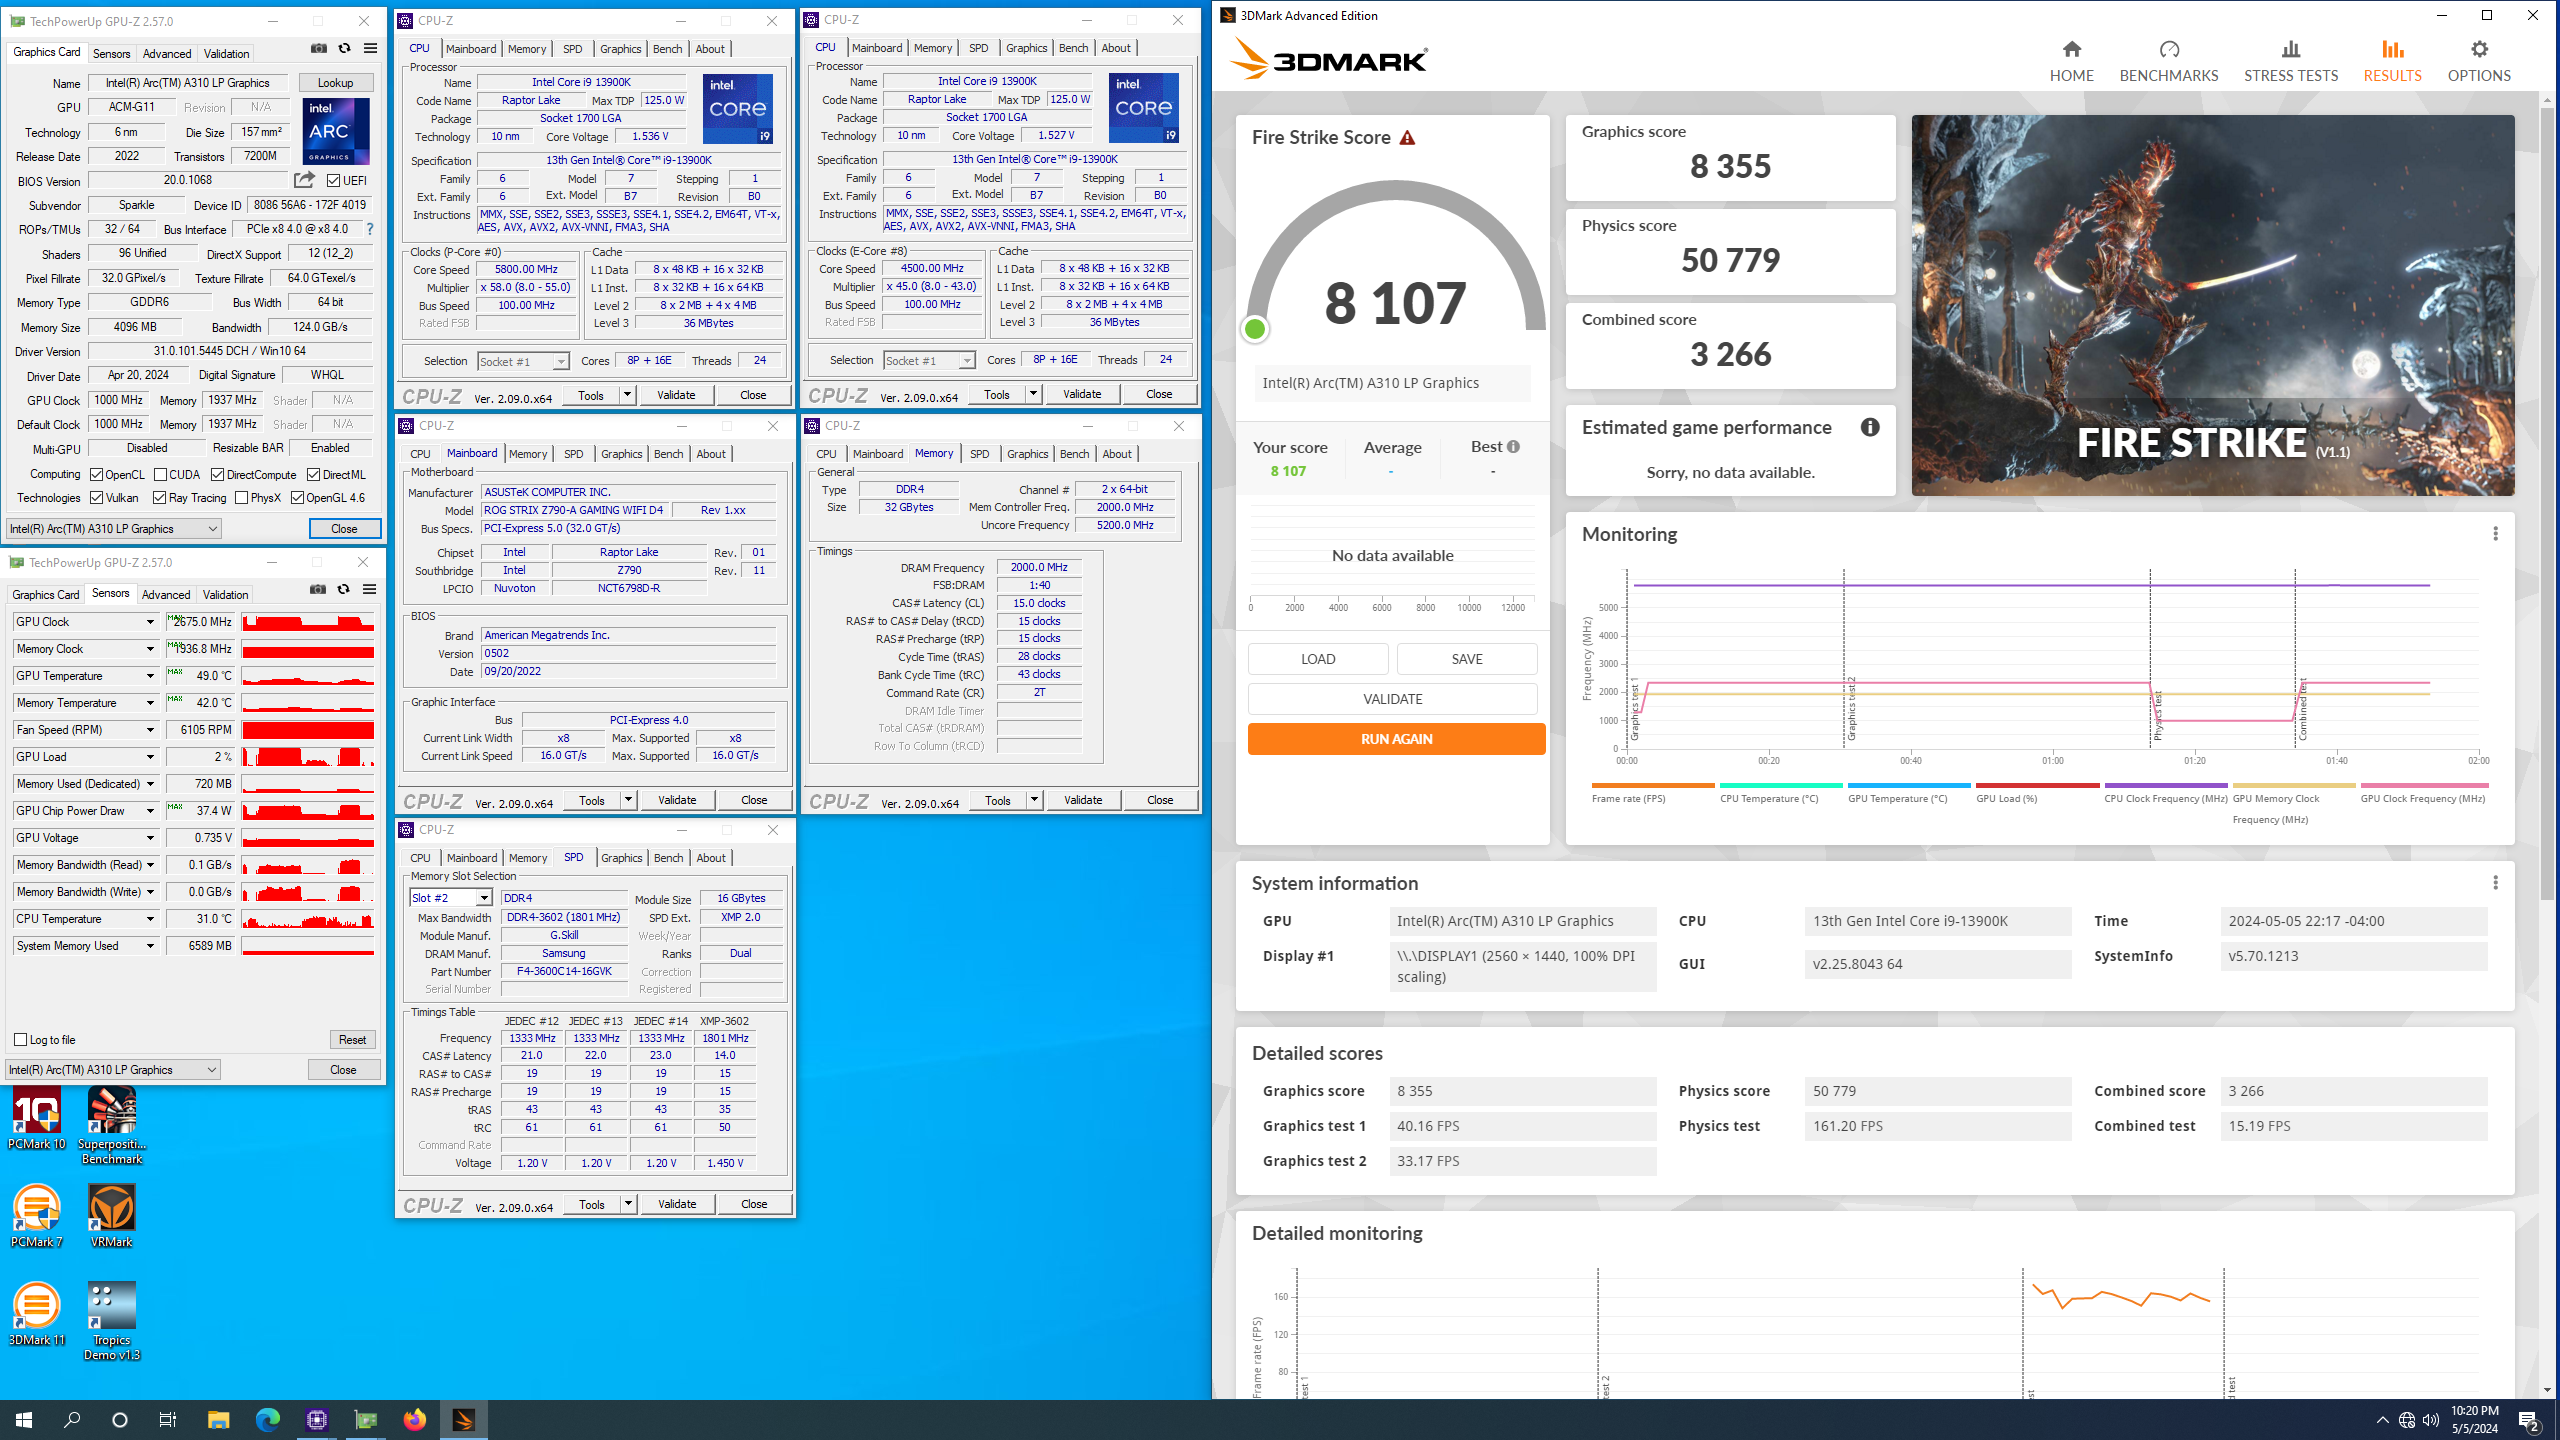This screenshot has width=2560, height=1440.
Task: Toggle Ray Tracing checkbox in GPU-Z
Action: [160, 498]
